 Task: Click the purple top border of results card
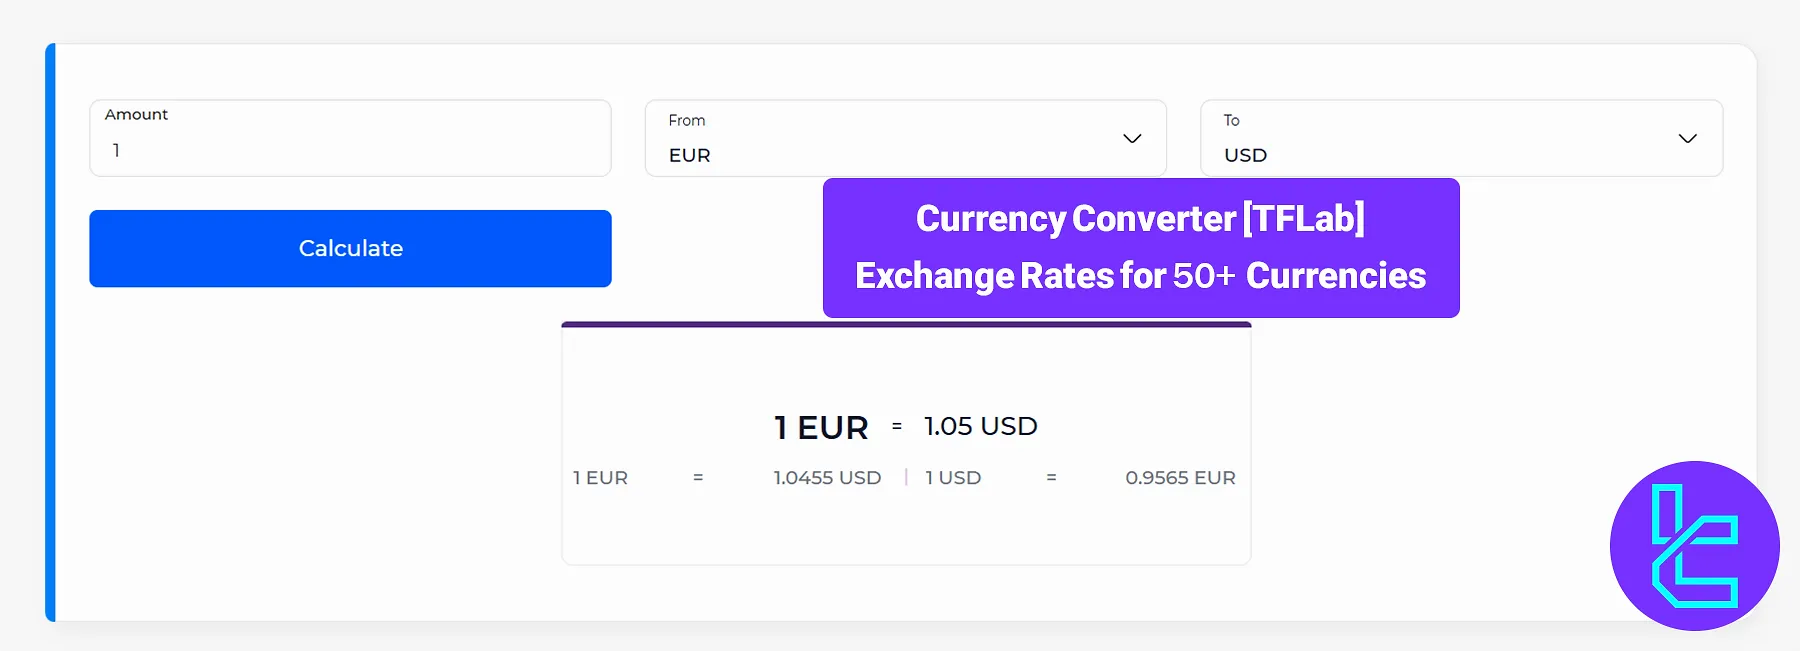906,324
